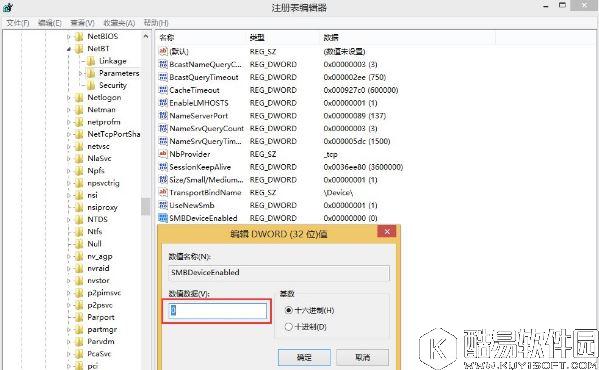
Task: Select the nv_agp tree item
Action: tap(99, 256)
